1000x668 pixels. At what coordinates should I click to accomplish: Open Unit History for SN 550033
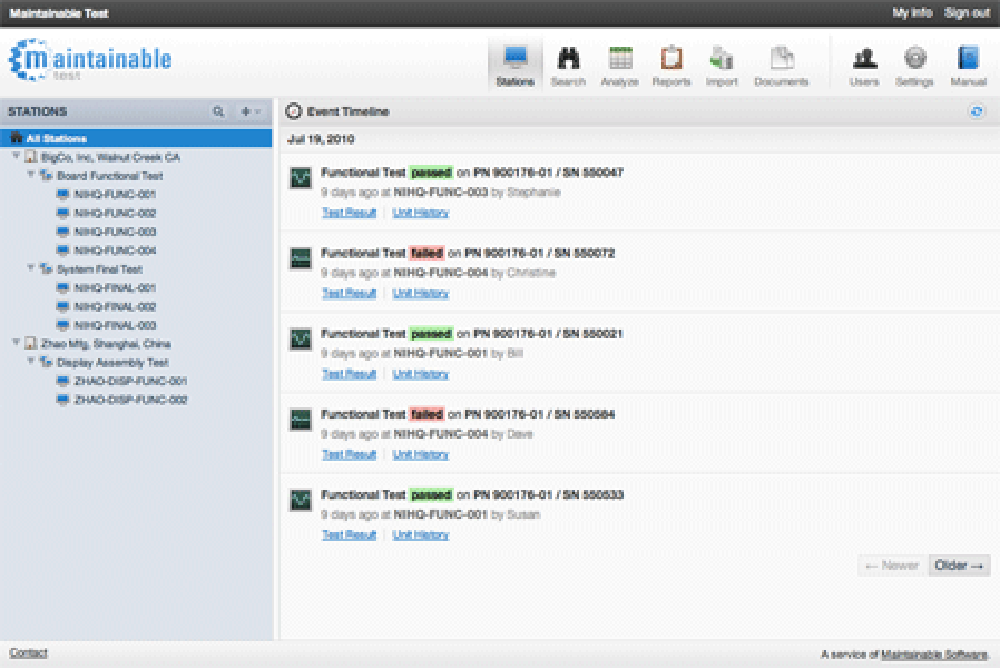coord(420,535)
